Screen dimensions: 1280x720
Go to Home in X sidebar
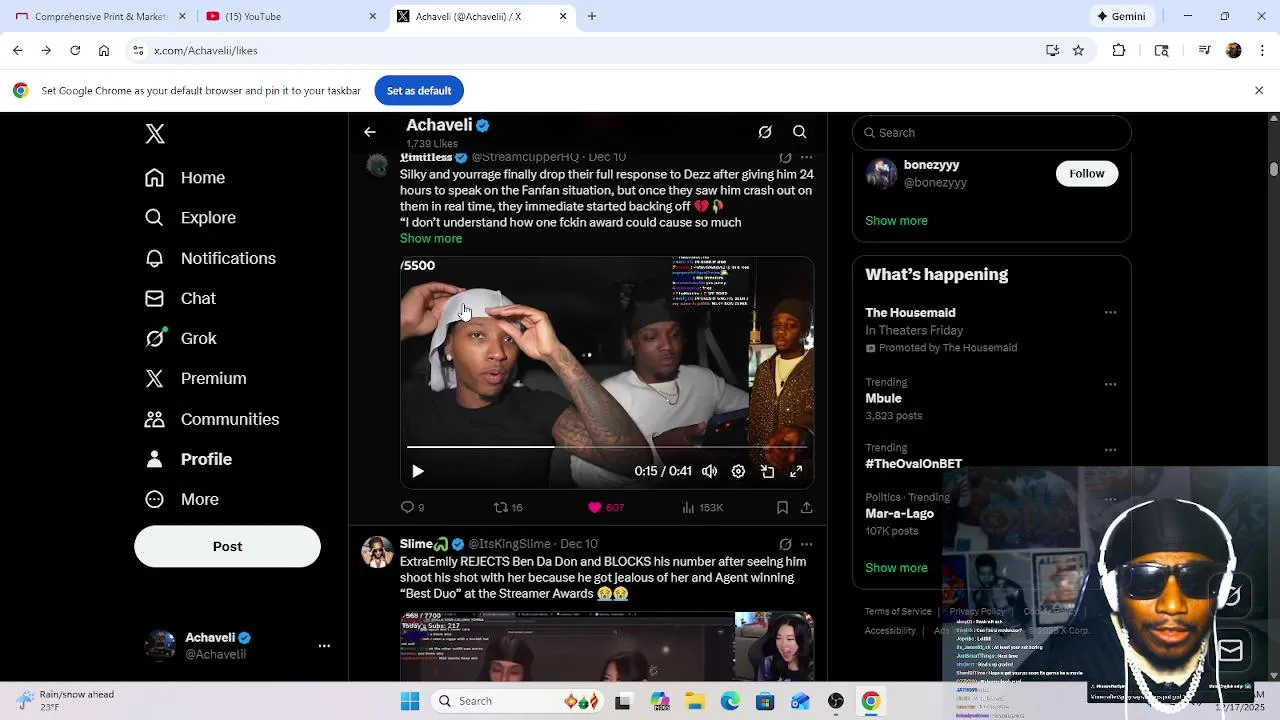click(x=185, y=178)
